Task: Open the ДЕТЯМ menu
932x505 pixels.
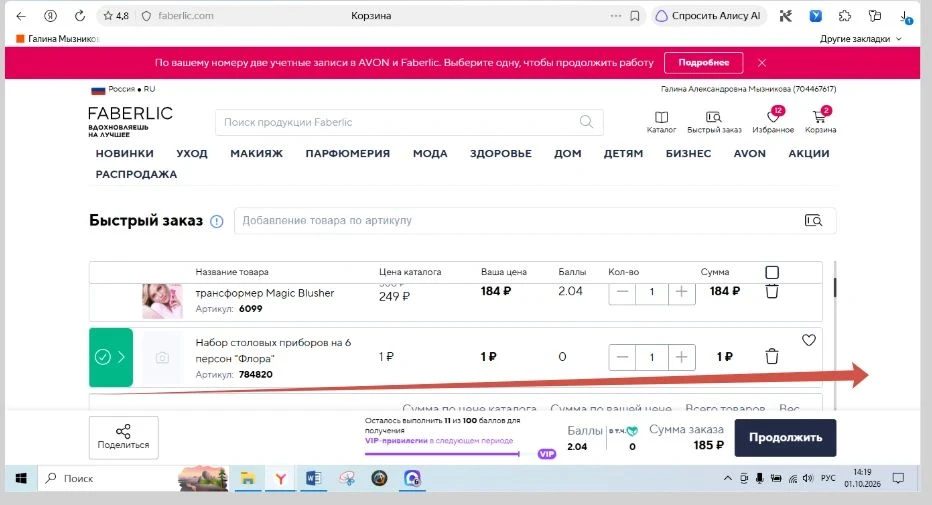Action: click(x=624, y=153)
